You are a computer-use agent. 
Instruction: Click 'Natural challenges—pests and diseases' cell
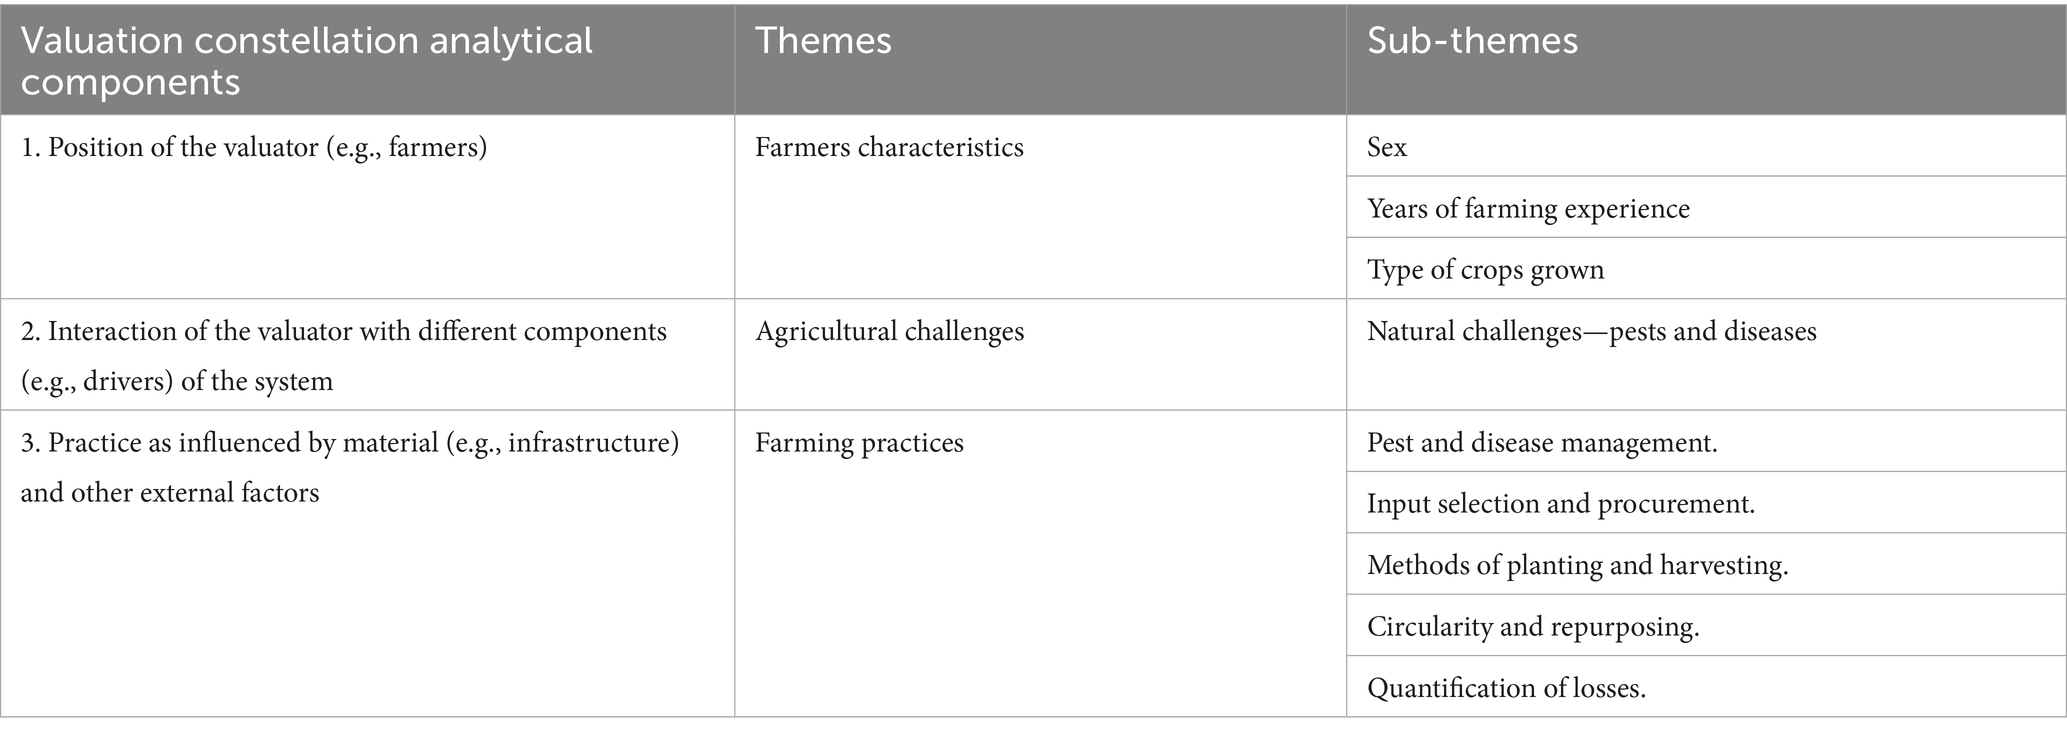[1591, 331]
